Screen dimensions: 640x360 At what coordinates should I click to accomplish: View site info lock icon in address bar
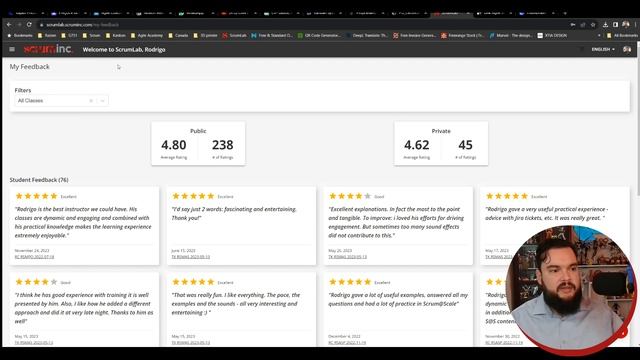pos(41,25)
